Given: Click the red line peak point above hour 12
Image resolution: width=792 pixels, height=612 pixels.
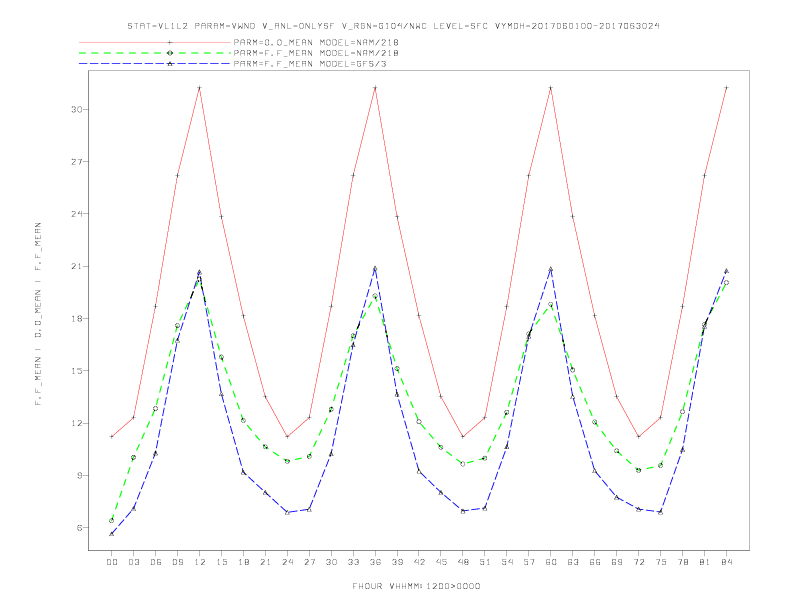Looking at the screenshot, I should pyautogui.click(x=200, y=88).
